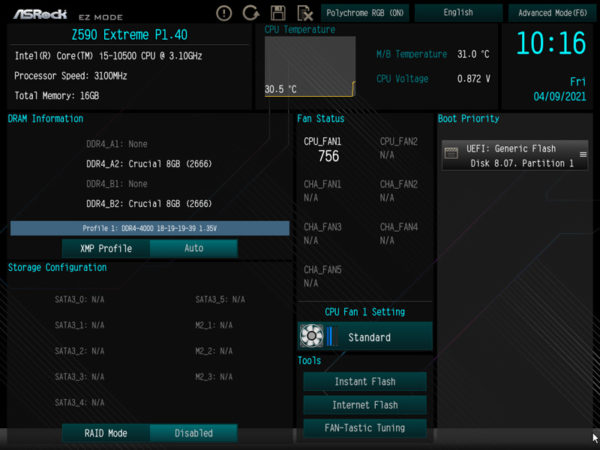Screen dimensions: 600x450
Task: Click CPU_FAN1 speed 756
Action: click(x=328, y=156)
